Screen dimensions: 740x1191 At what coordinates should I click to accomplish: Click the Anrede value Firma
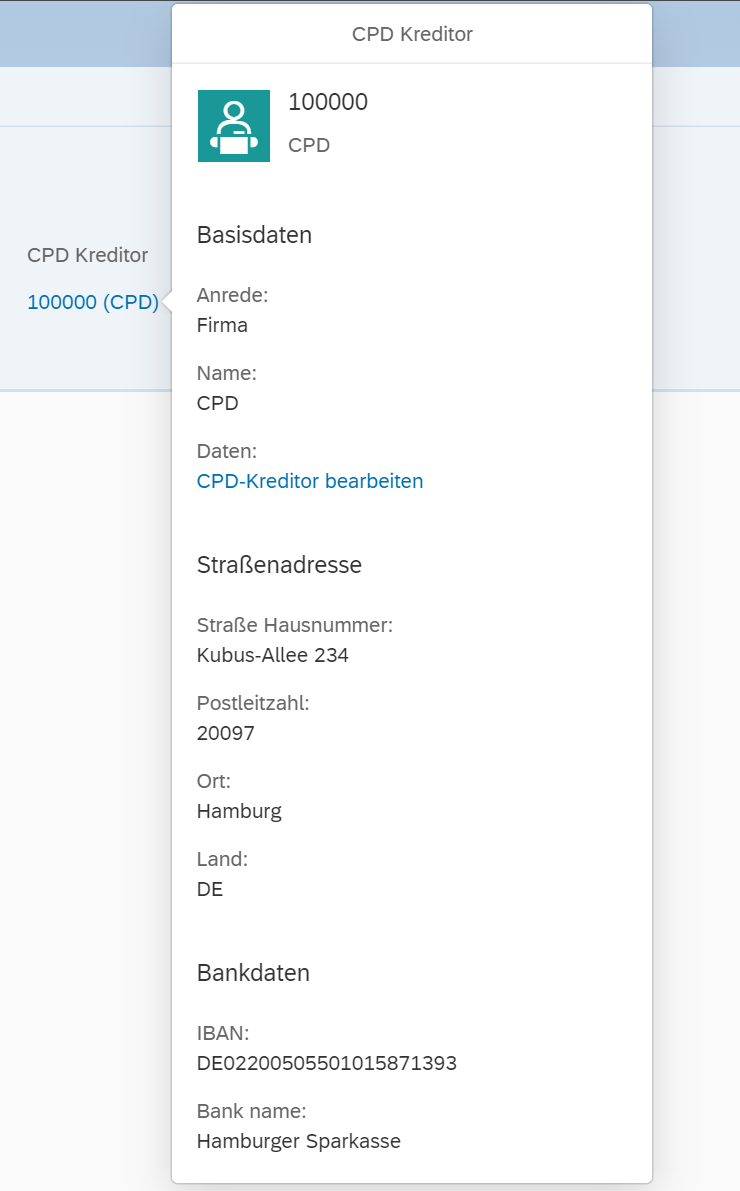coord(220,325)
